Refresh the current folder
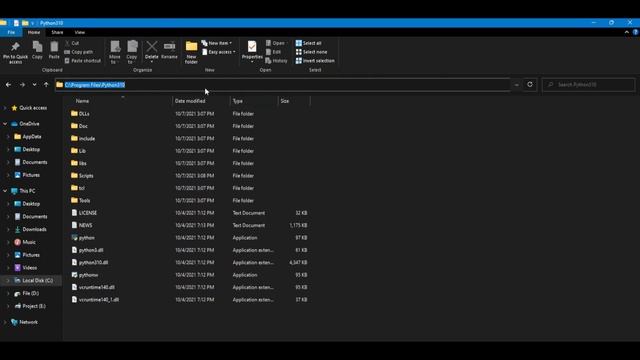This screenshot has height=360, width=640. point(530,84)
